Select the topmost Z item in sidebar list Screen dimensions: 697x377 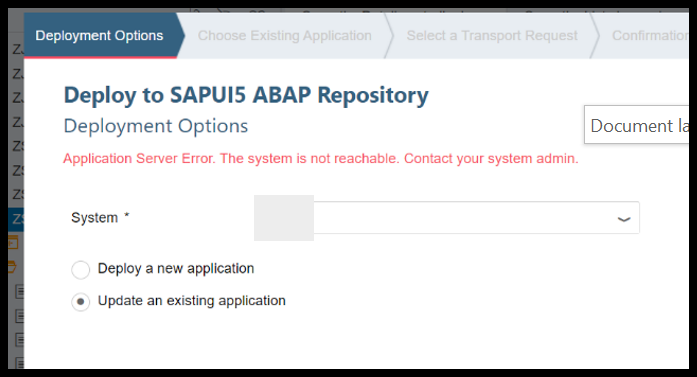click(17, 50)
